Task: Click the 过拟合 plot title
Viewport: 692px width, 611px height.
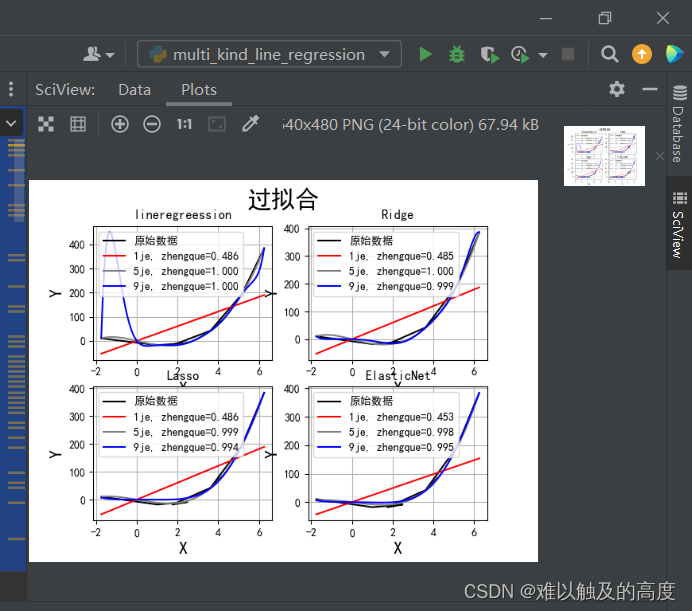Action: coord(283,199)
